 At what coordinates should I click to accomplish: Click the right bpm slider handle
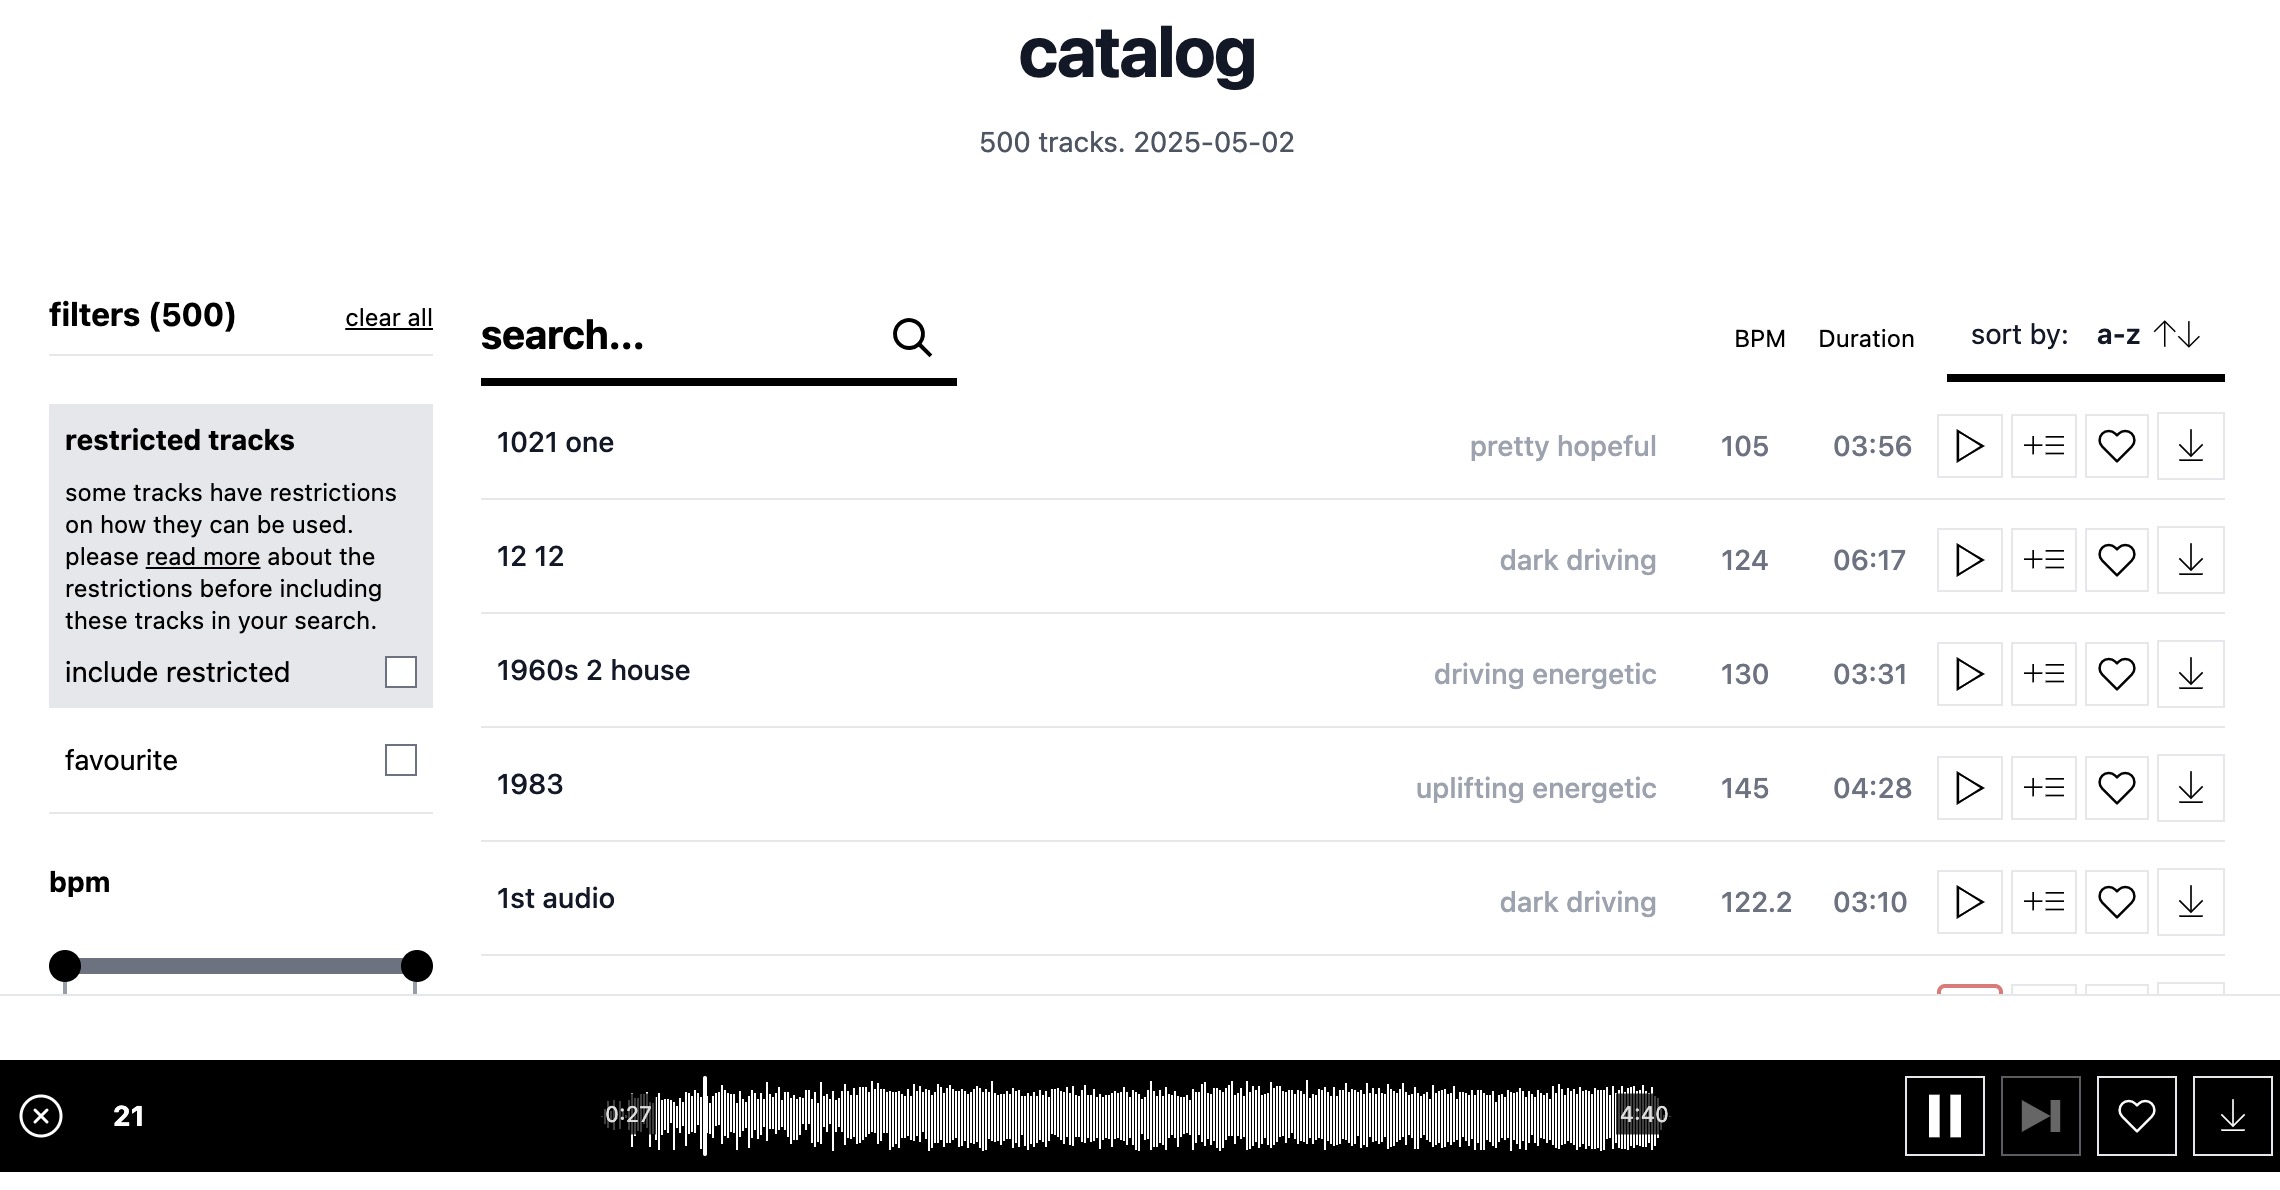coord(416,966)
